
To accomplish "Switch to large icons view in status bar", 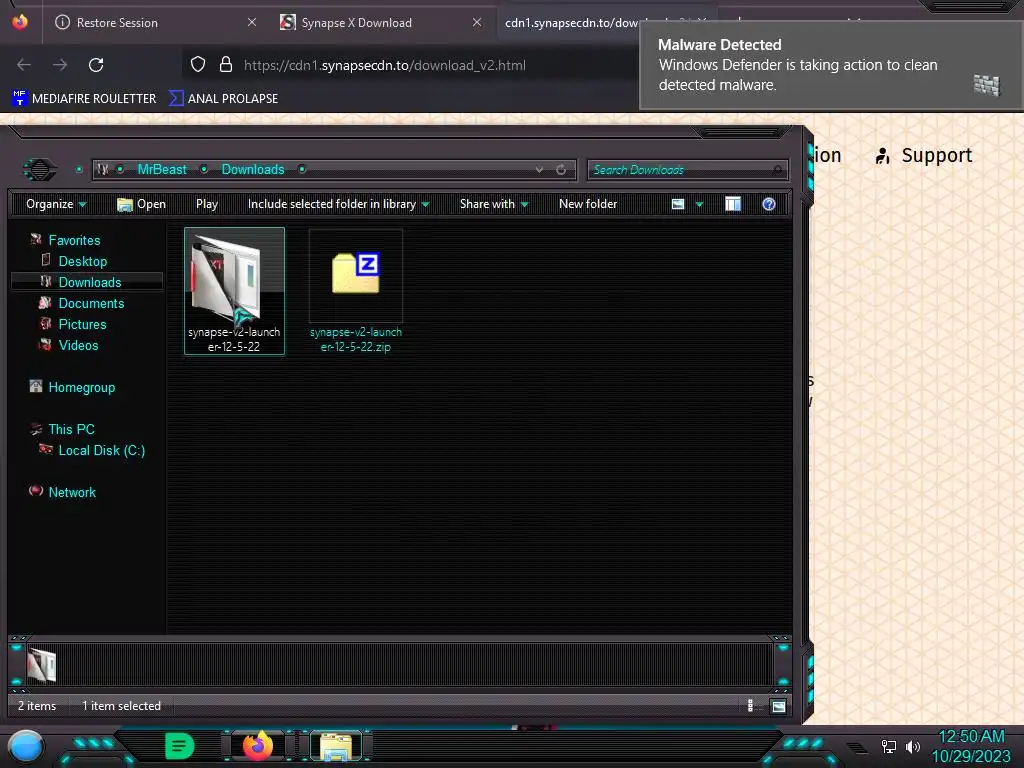I will 778,706.
